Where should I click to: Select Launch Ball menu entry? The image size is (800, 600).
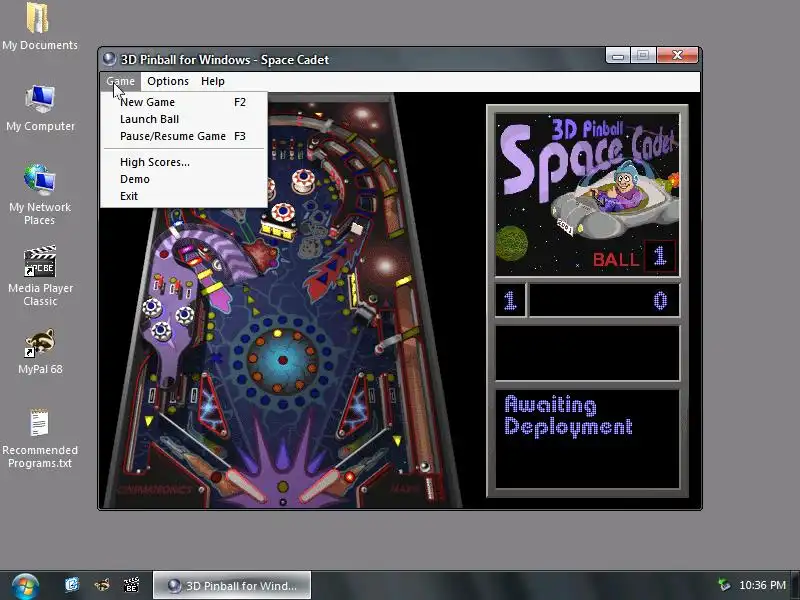(183, 119)
